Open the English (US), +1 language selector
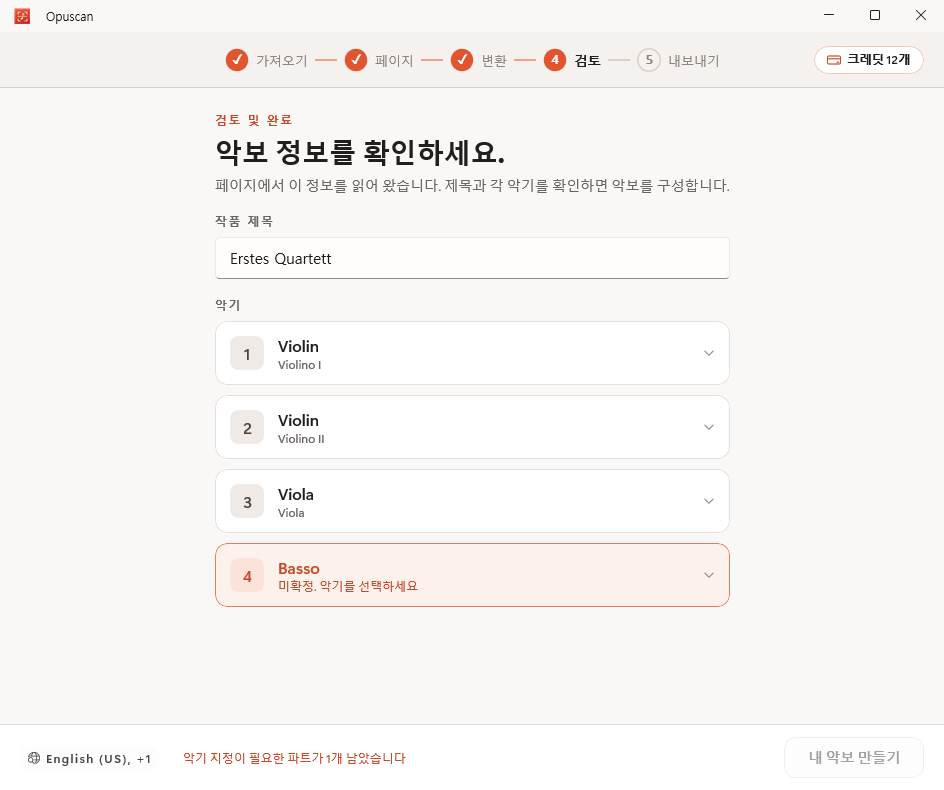 tap(89, 758)
